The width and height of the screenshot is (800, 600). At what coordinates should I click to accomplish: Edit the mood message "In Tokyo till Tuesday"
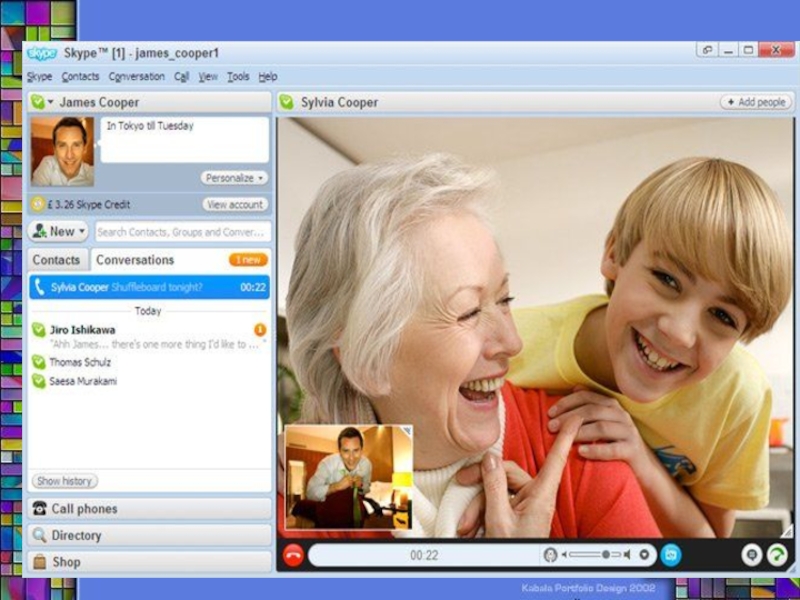[x=184, y=140]
